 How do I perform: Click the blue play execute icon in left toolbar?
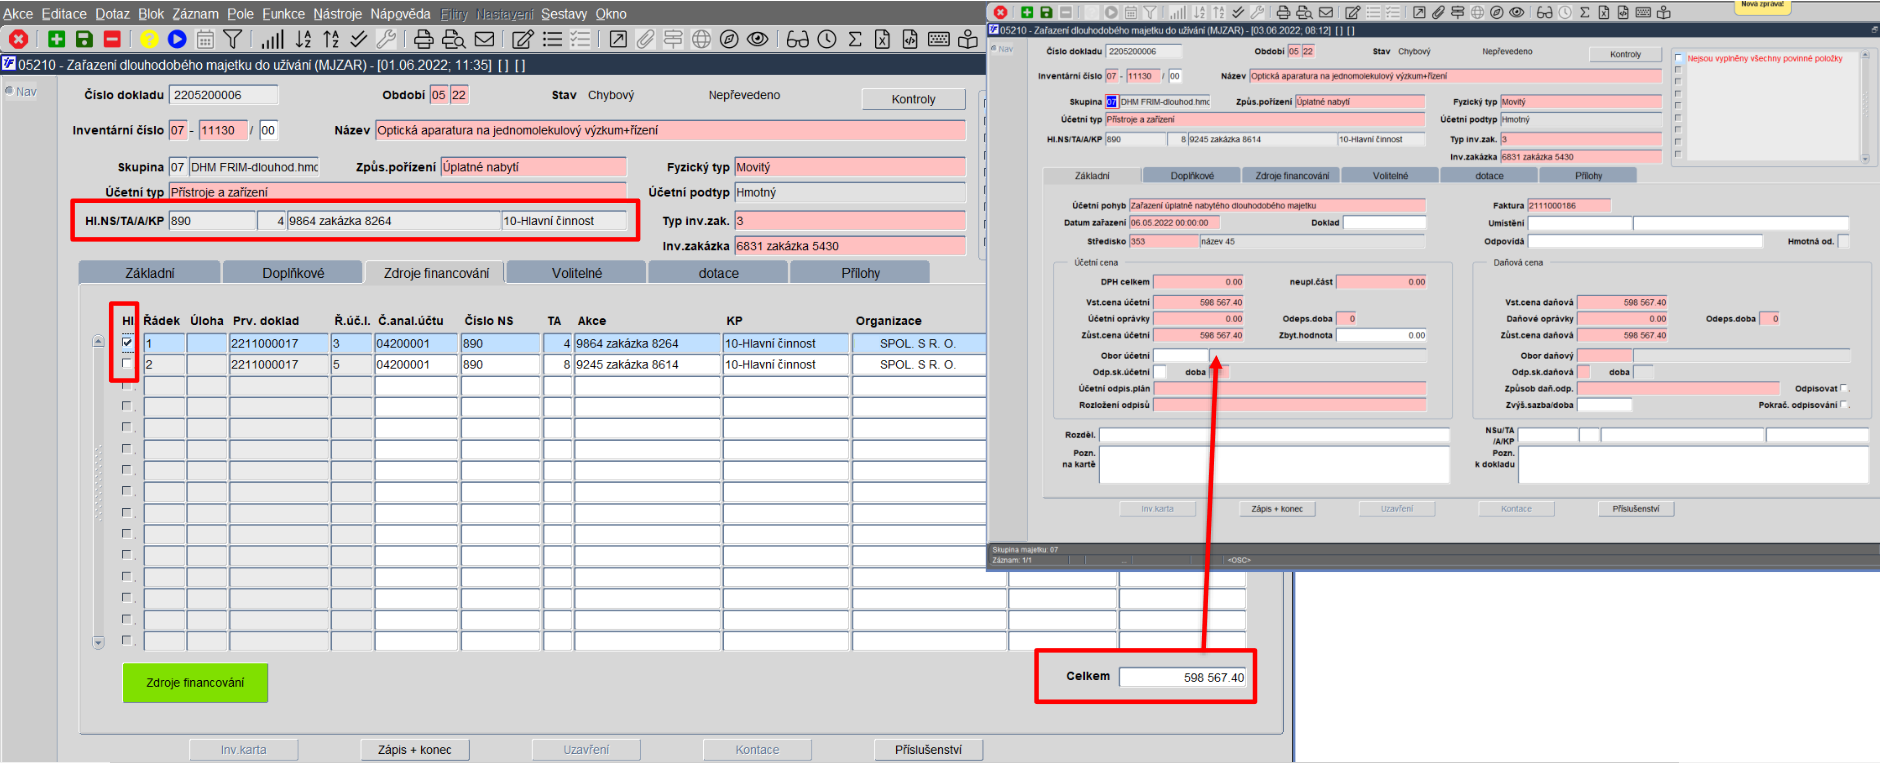[177, 39]
